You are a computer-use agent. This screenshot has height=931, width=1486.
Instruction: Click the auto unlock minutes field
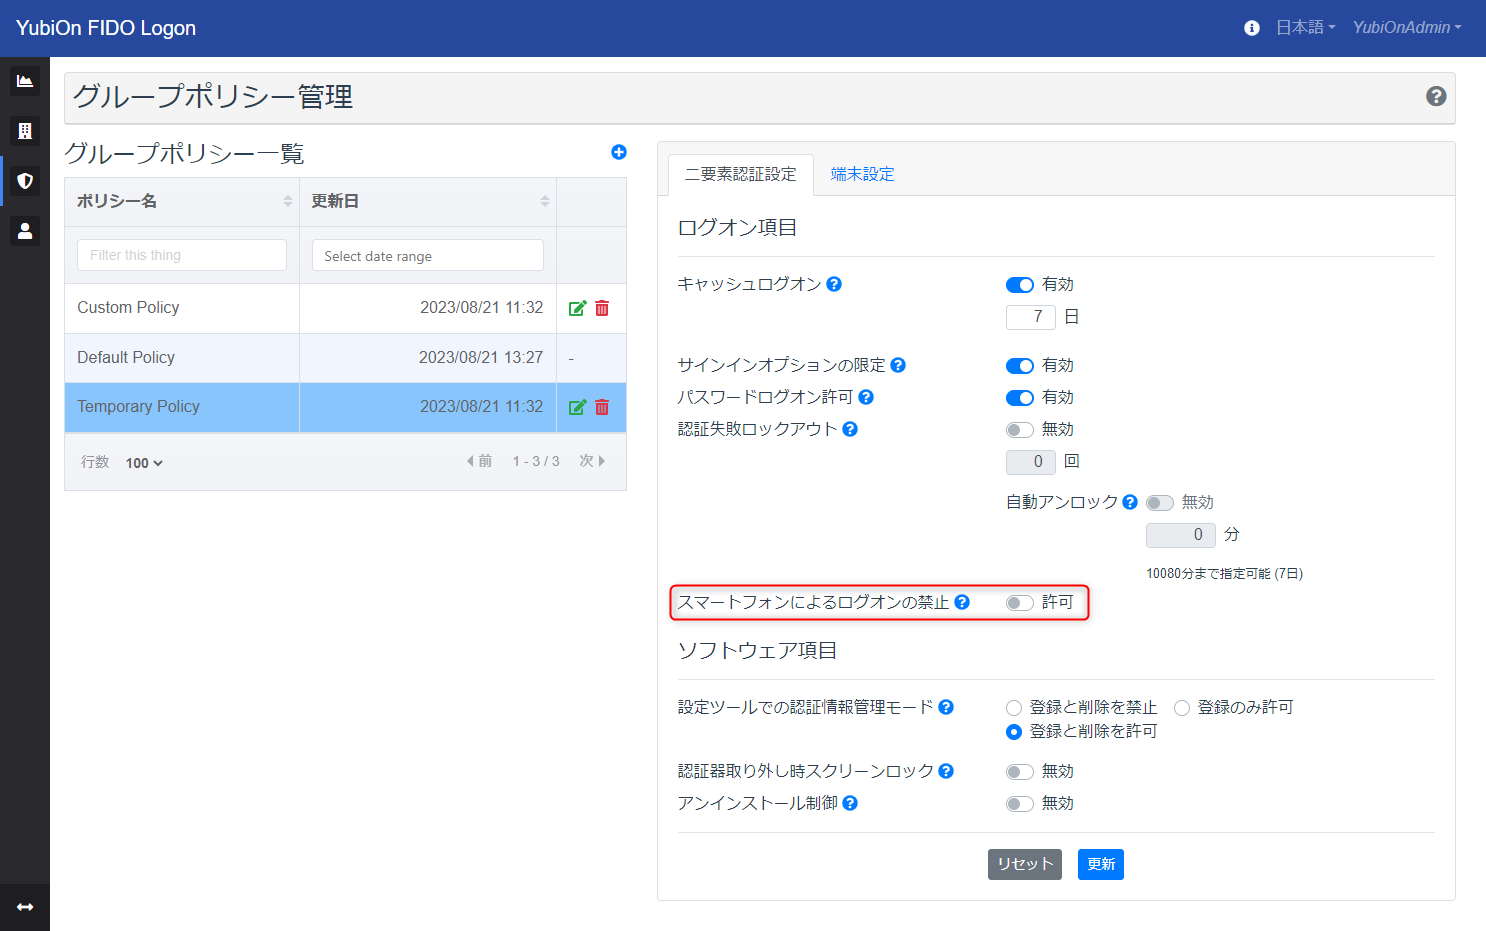click(x=1181, y=535)
